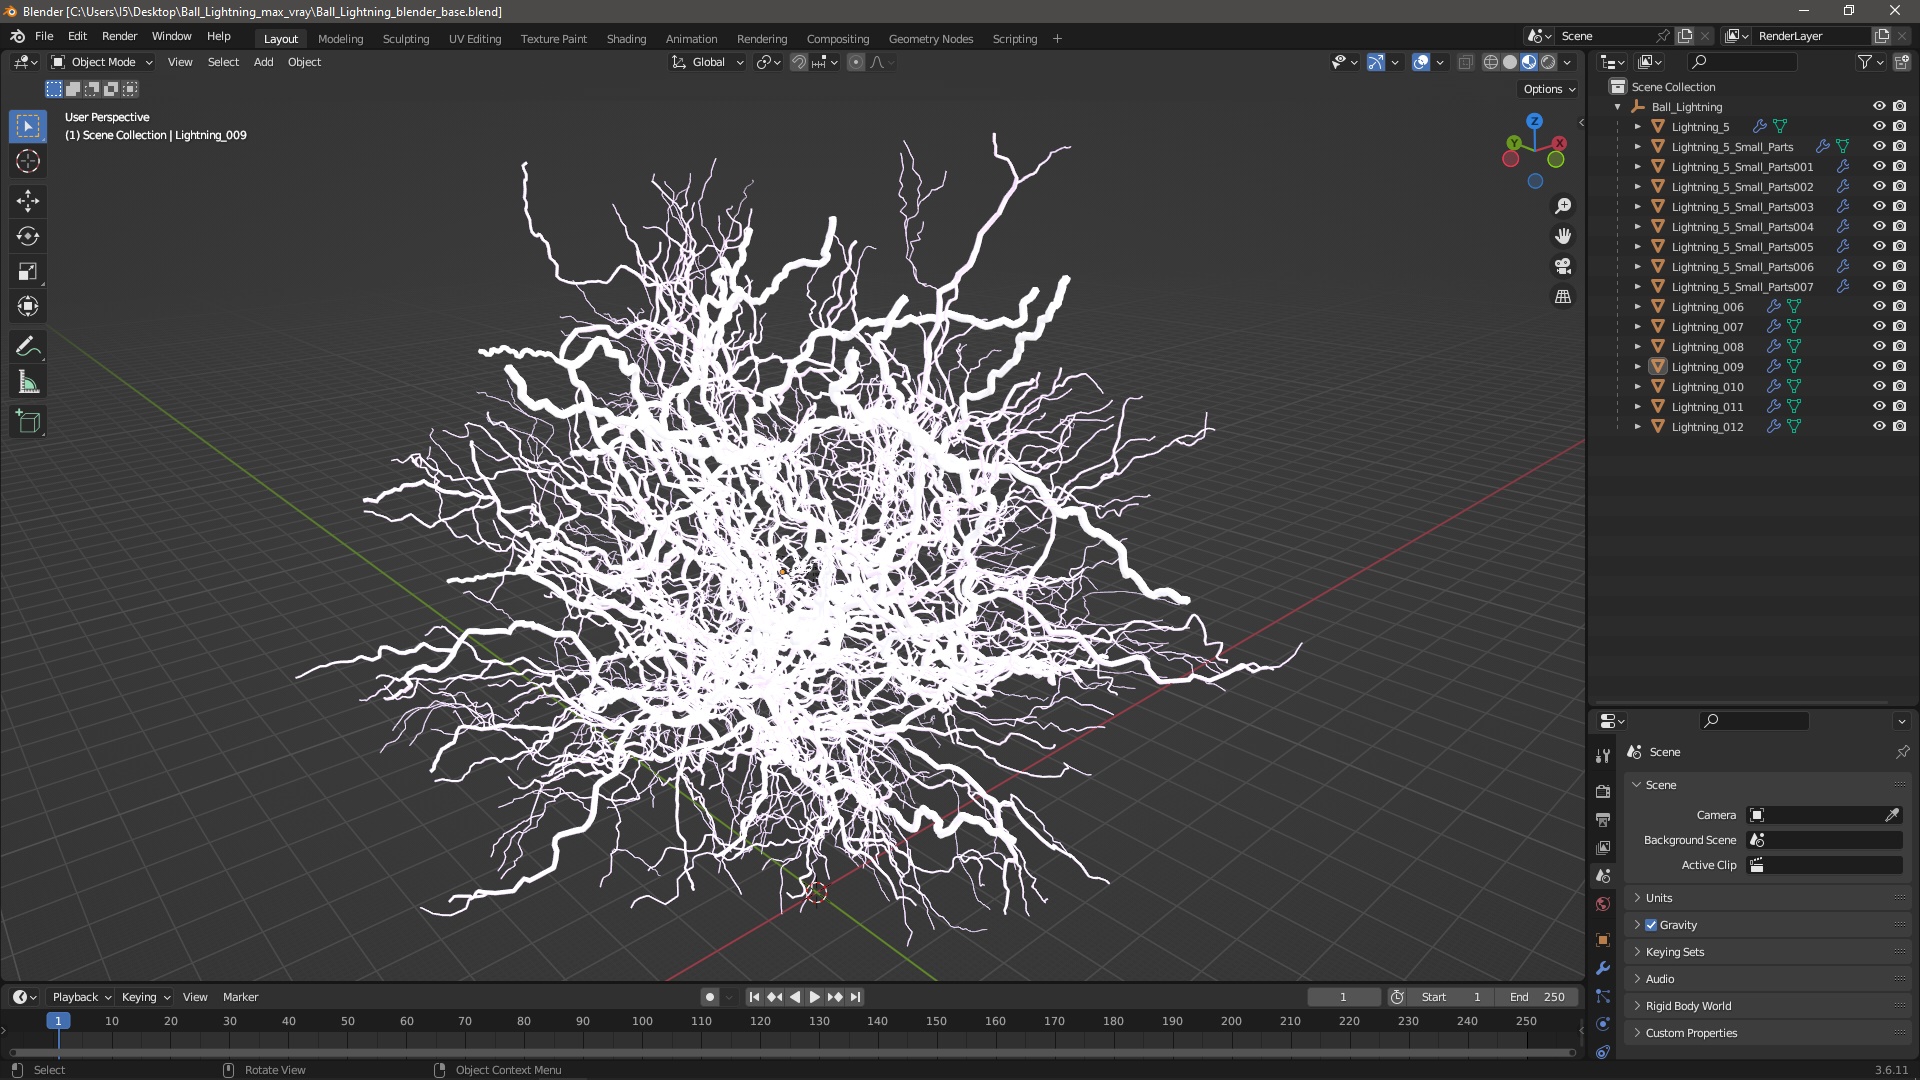Click the timeline horizontal scrollbar

(792, 1052)
